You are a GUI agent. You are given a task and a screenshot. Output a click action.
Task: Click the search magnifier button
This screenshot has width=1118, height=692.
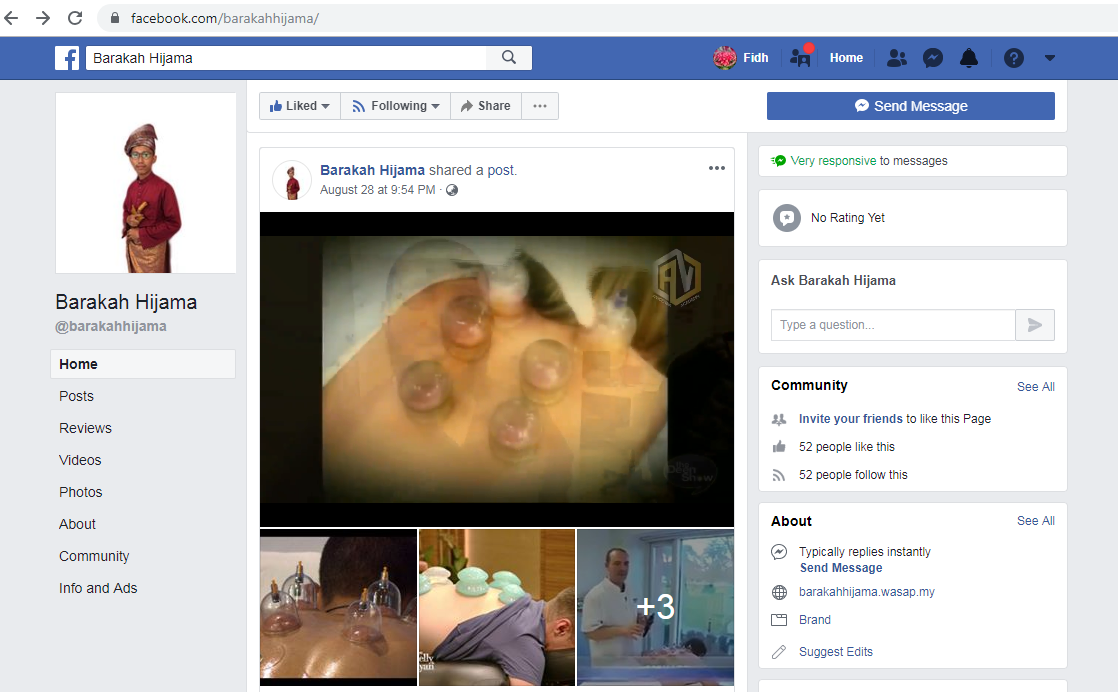(508, 58)
